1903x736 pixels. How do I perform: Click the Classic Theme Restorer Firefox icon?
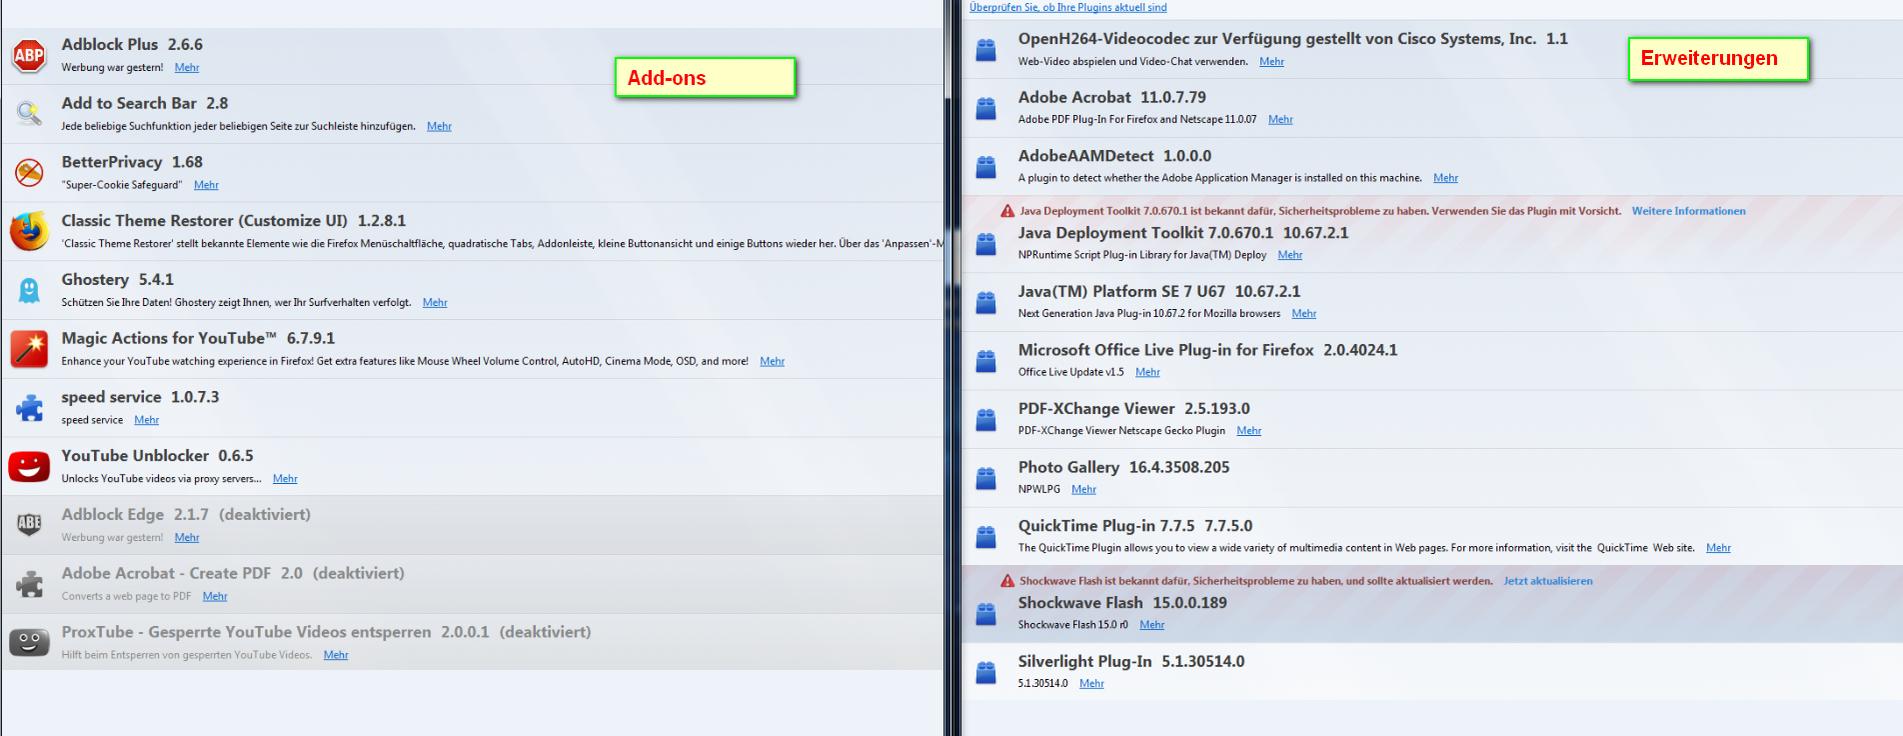pos(29,231)
